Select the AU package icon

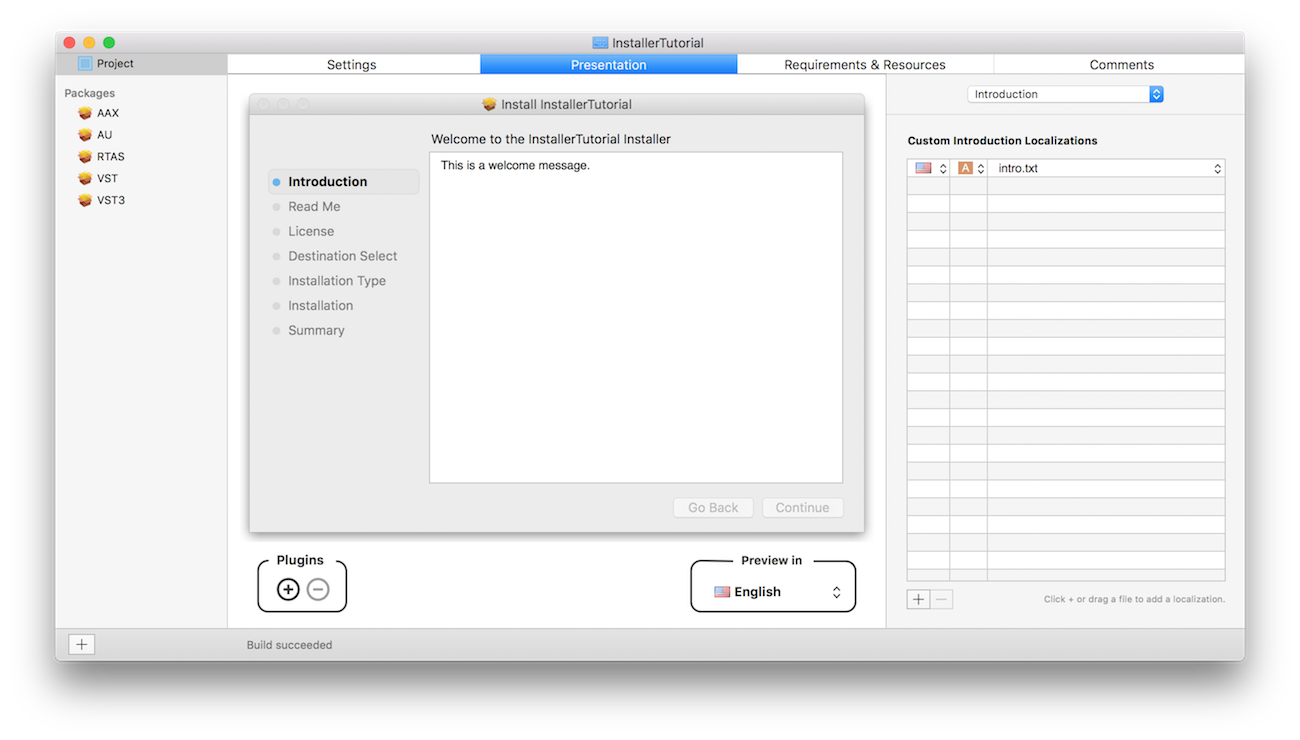[x=85, y=135]
